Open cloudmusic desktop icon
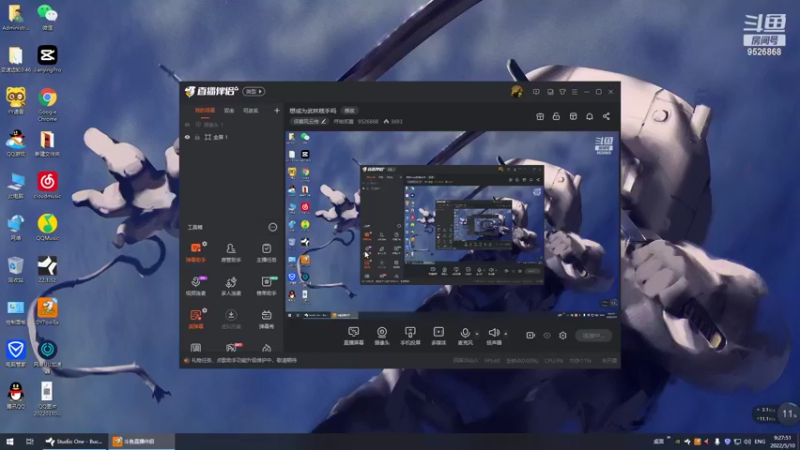800x450 pixels. tap(47, 186)
